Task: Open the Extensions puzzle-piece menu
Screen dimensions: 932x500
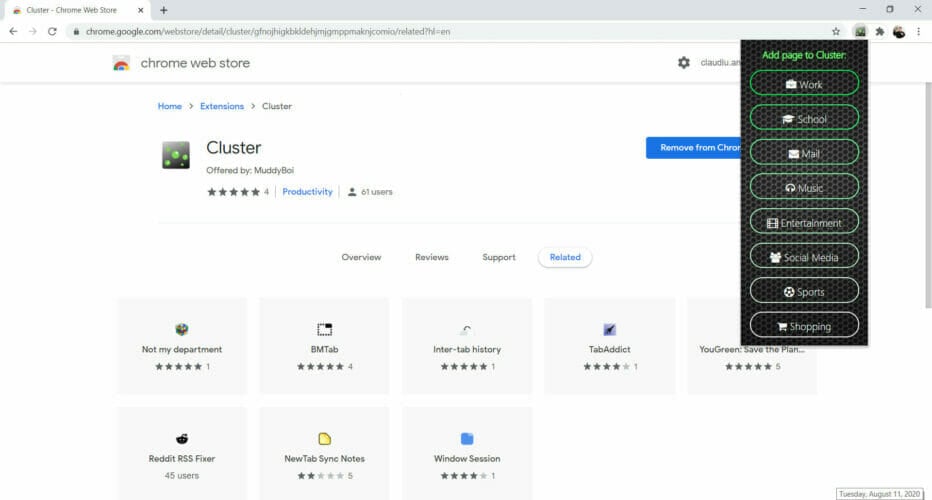Action: click(x=880, y=32)
